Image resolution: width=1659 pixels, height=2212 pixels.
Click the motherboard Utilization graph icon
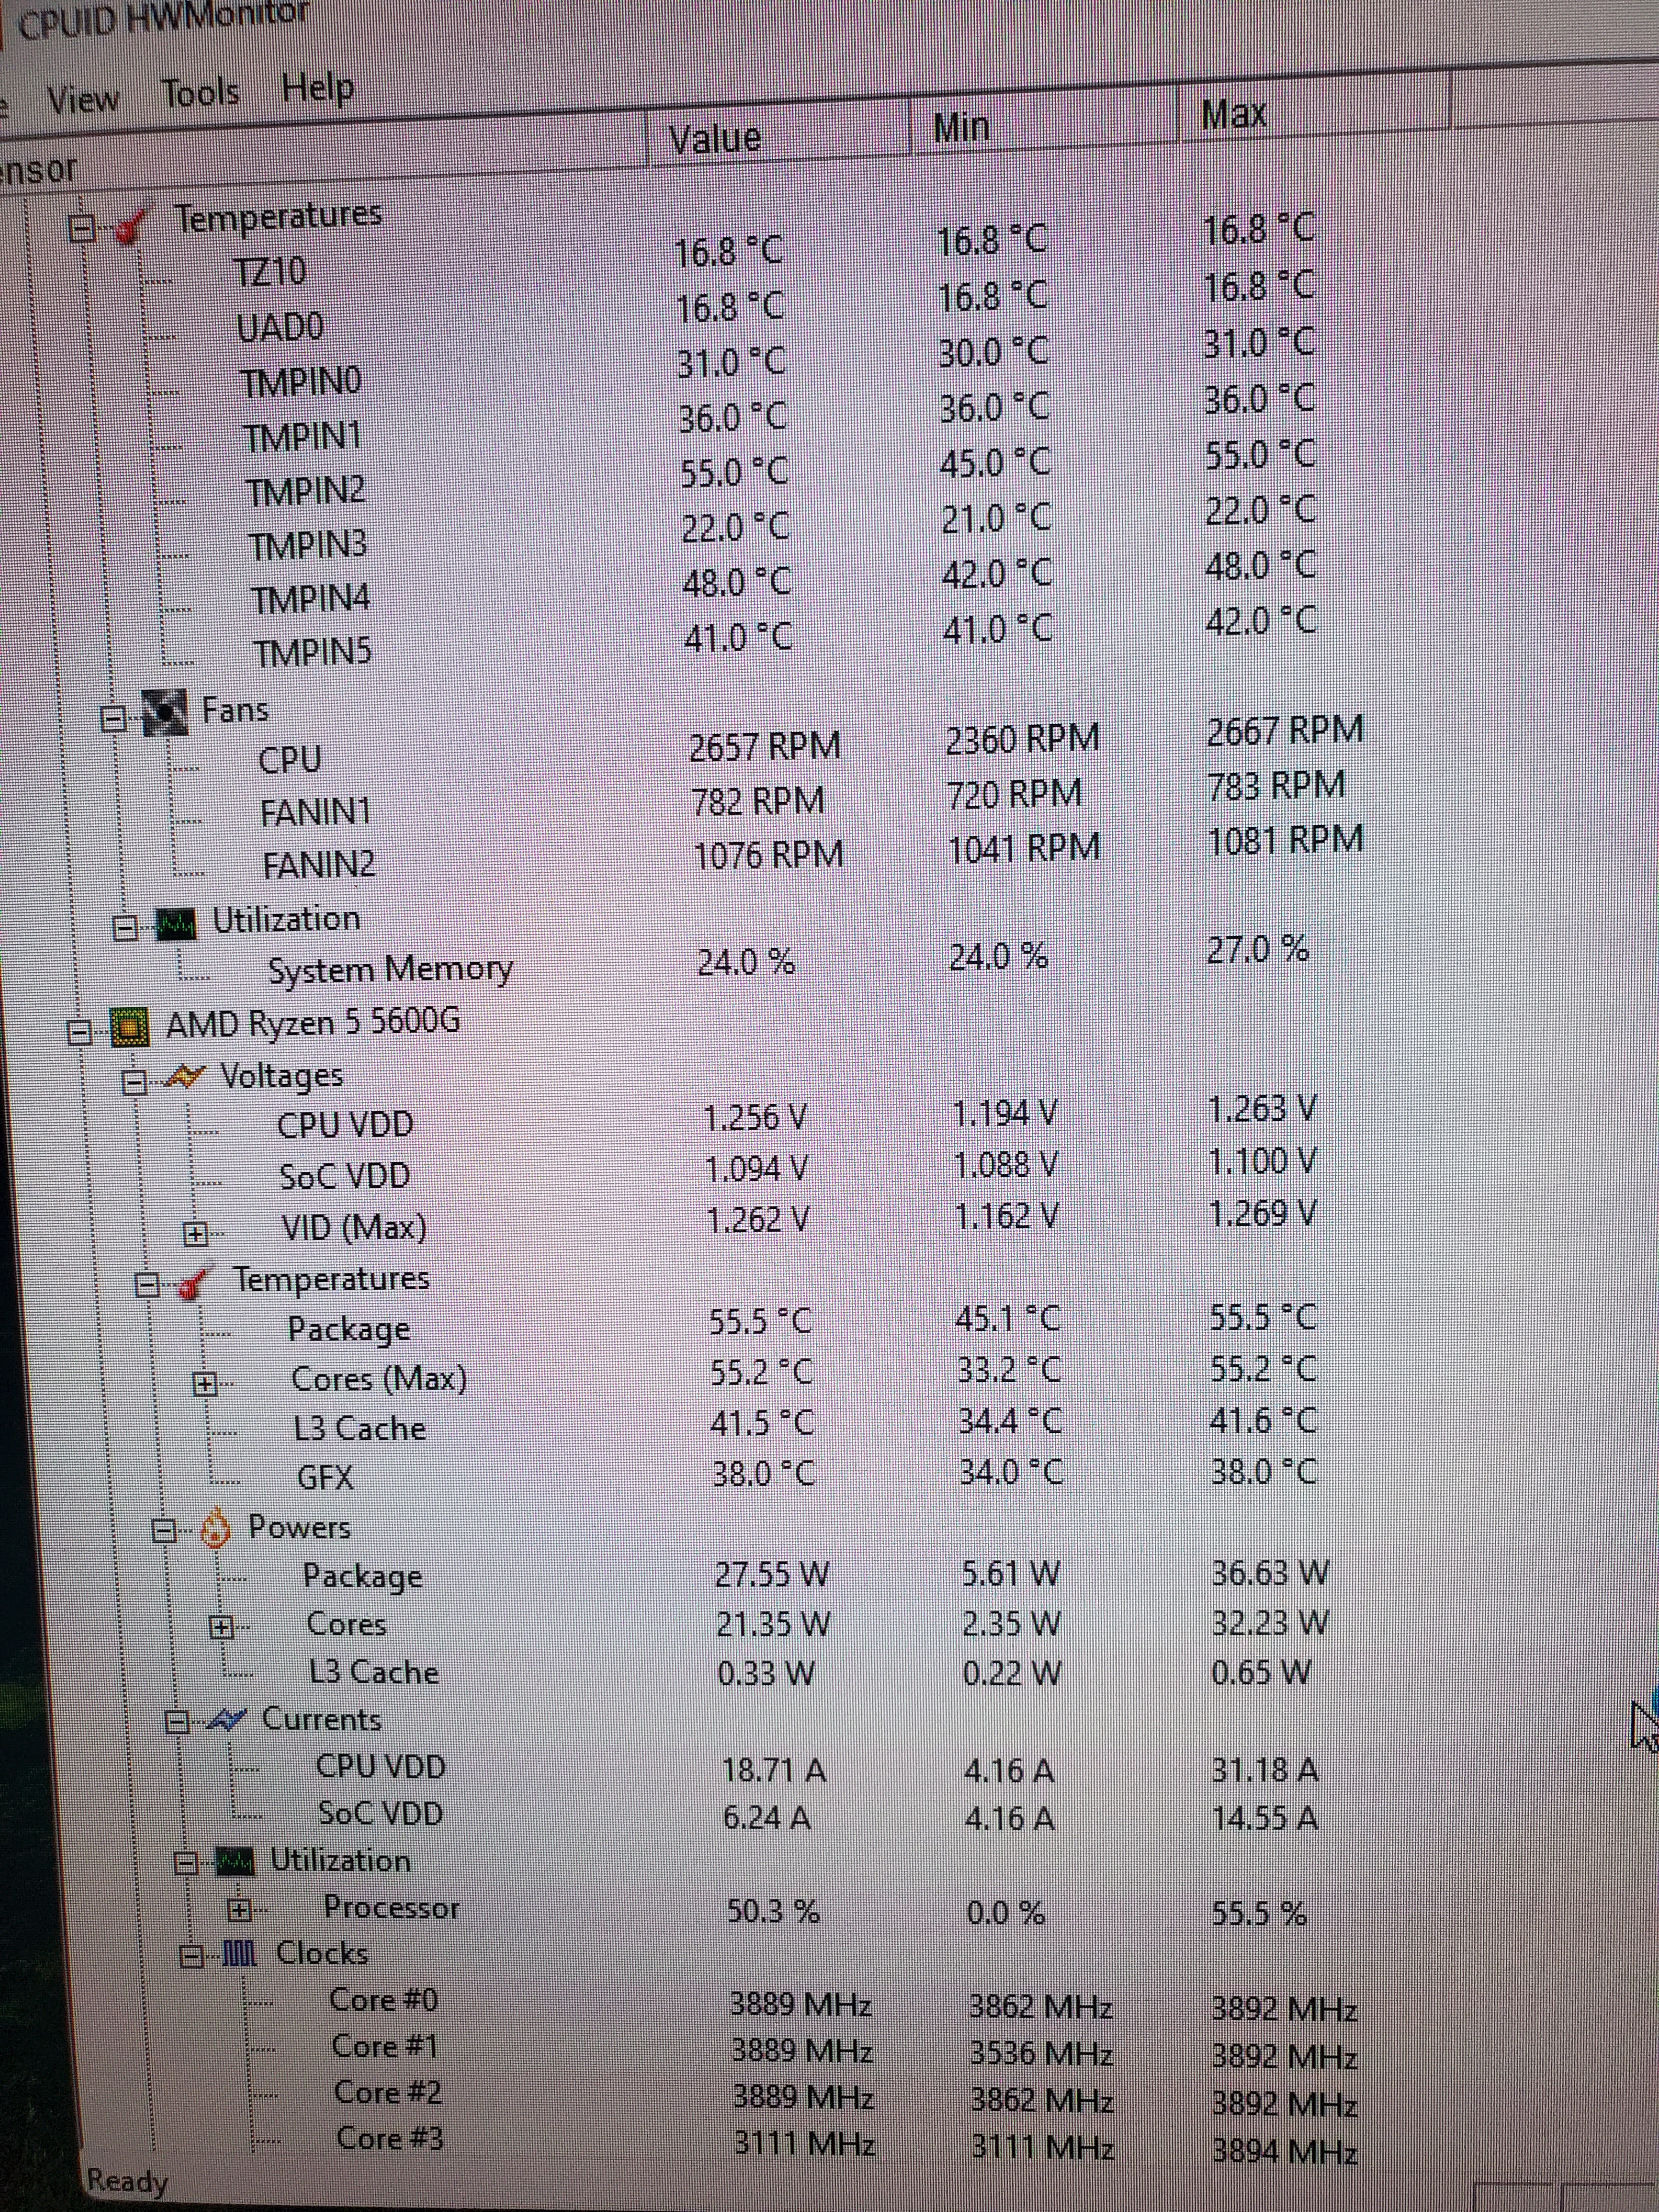[176, 924]
